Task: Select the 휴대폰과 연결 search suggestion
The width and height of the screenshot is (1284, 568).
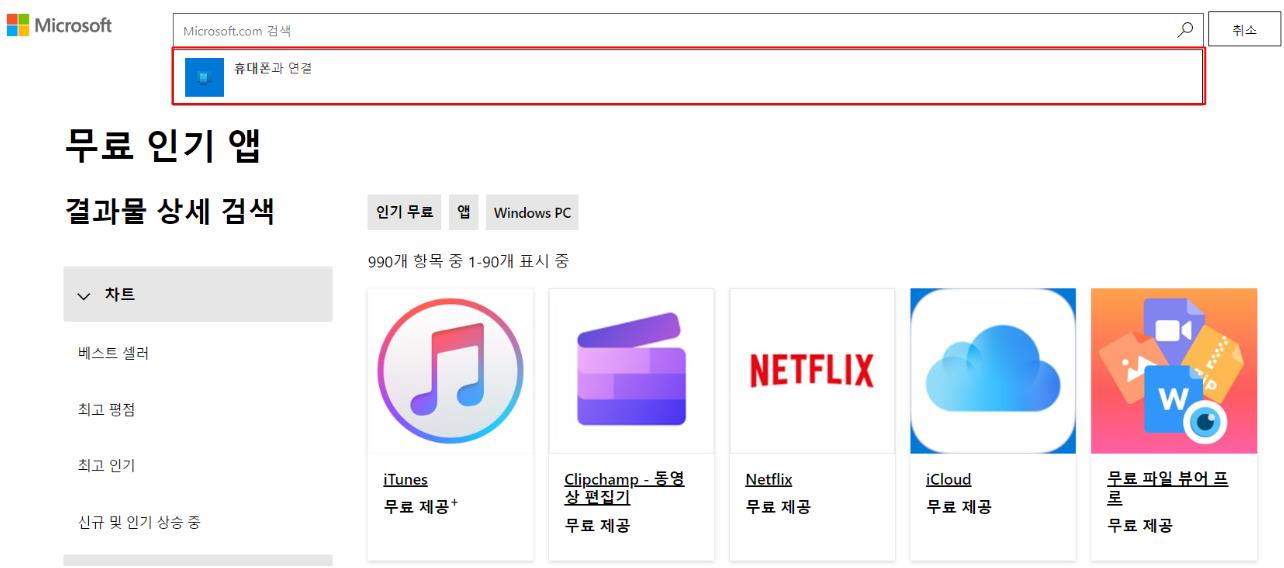Action: pos(688,77)
